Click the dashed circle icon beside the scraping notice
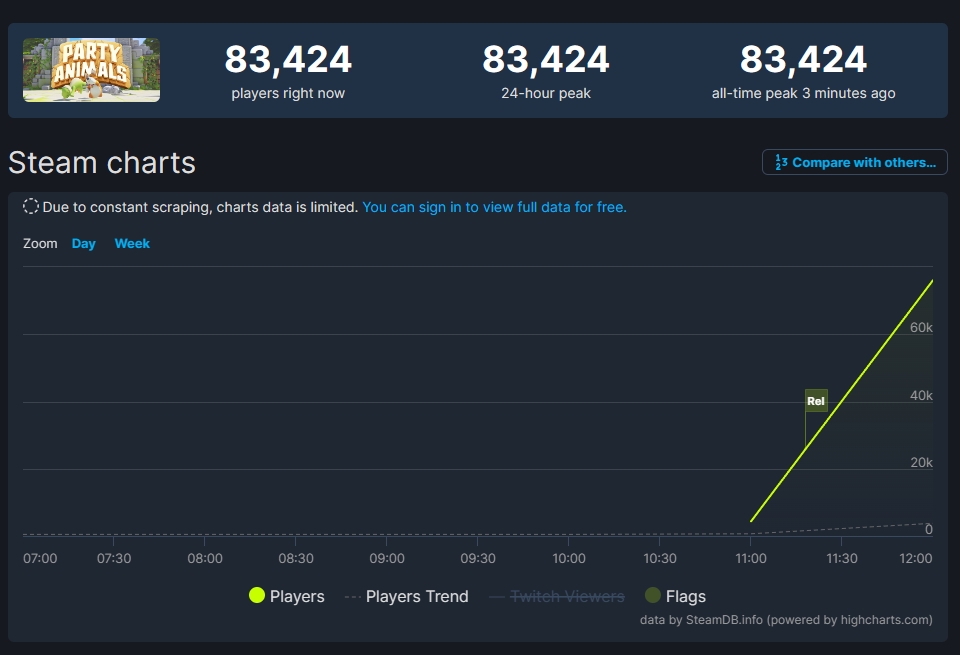The height and width of the screenshot is (655, 960). [31, 207]
